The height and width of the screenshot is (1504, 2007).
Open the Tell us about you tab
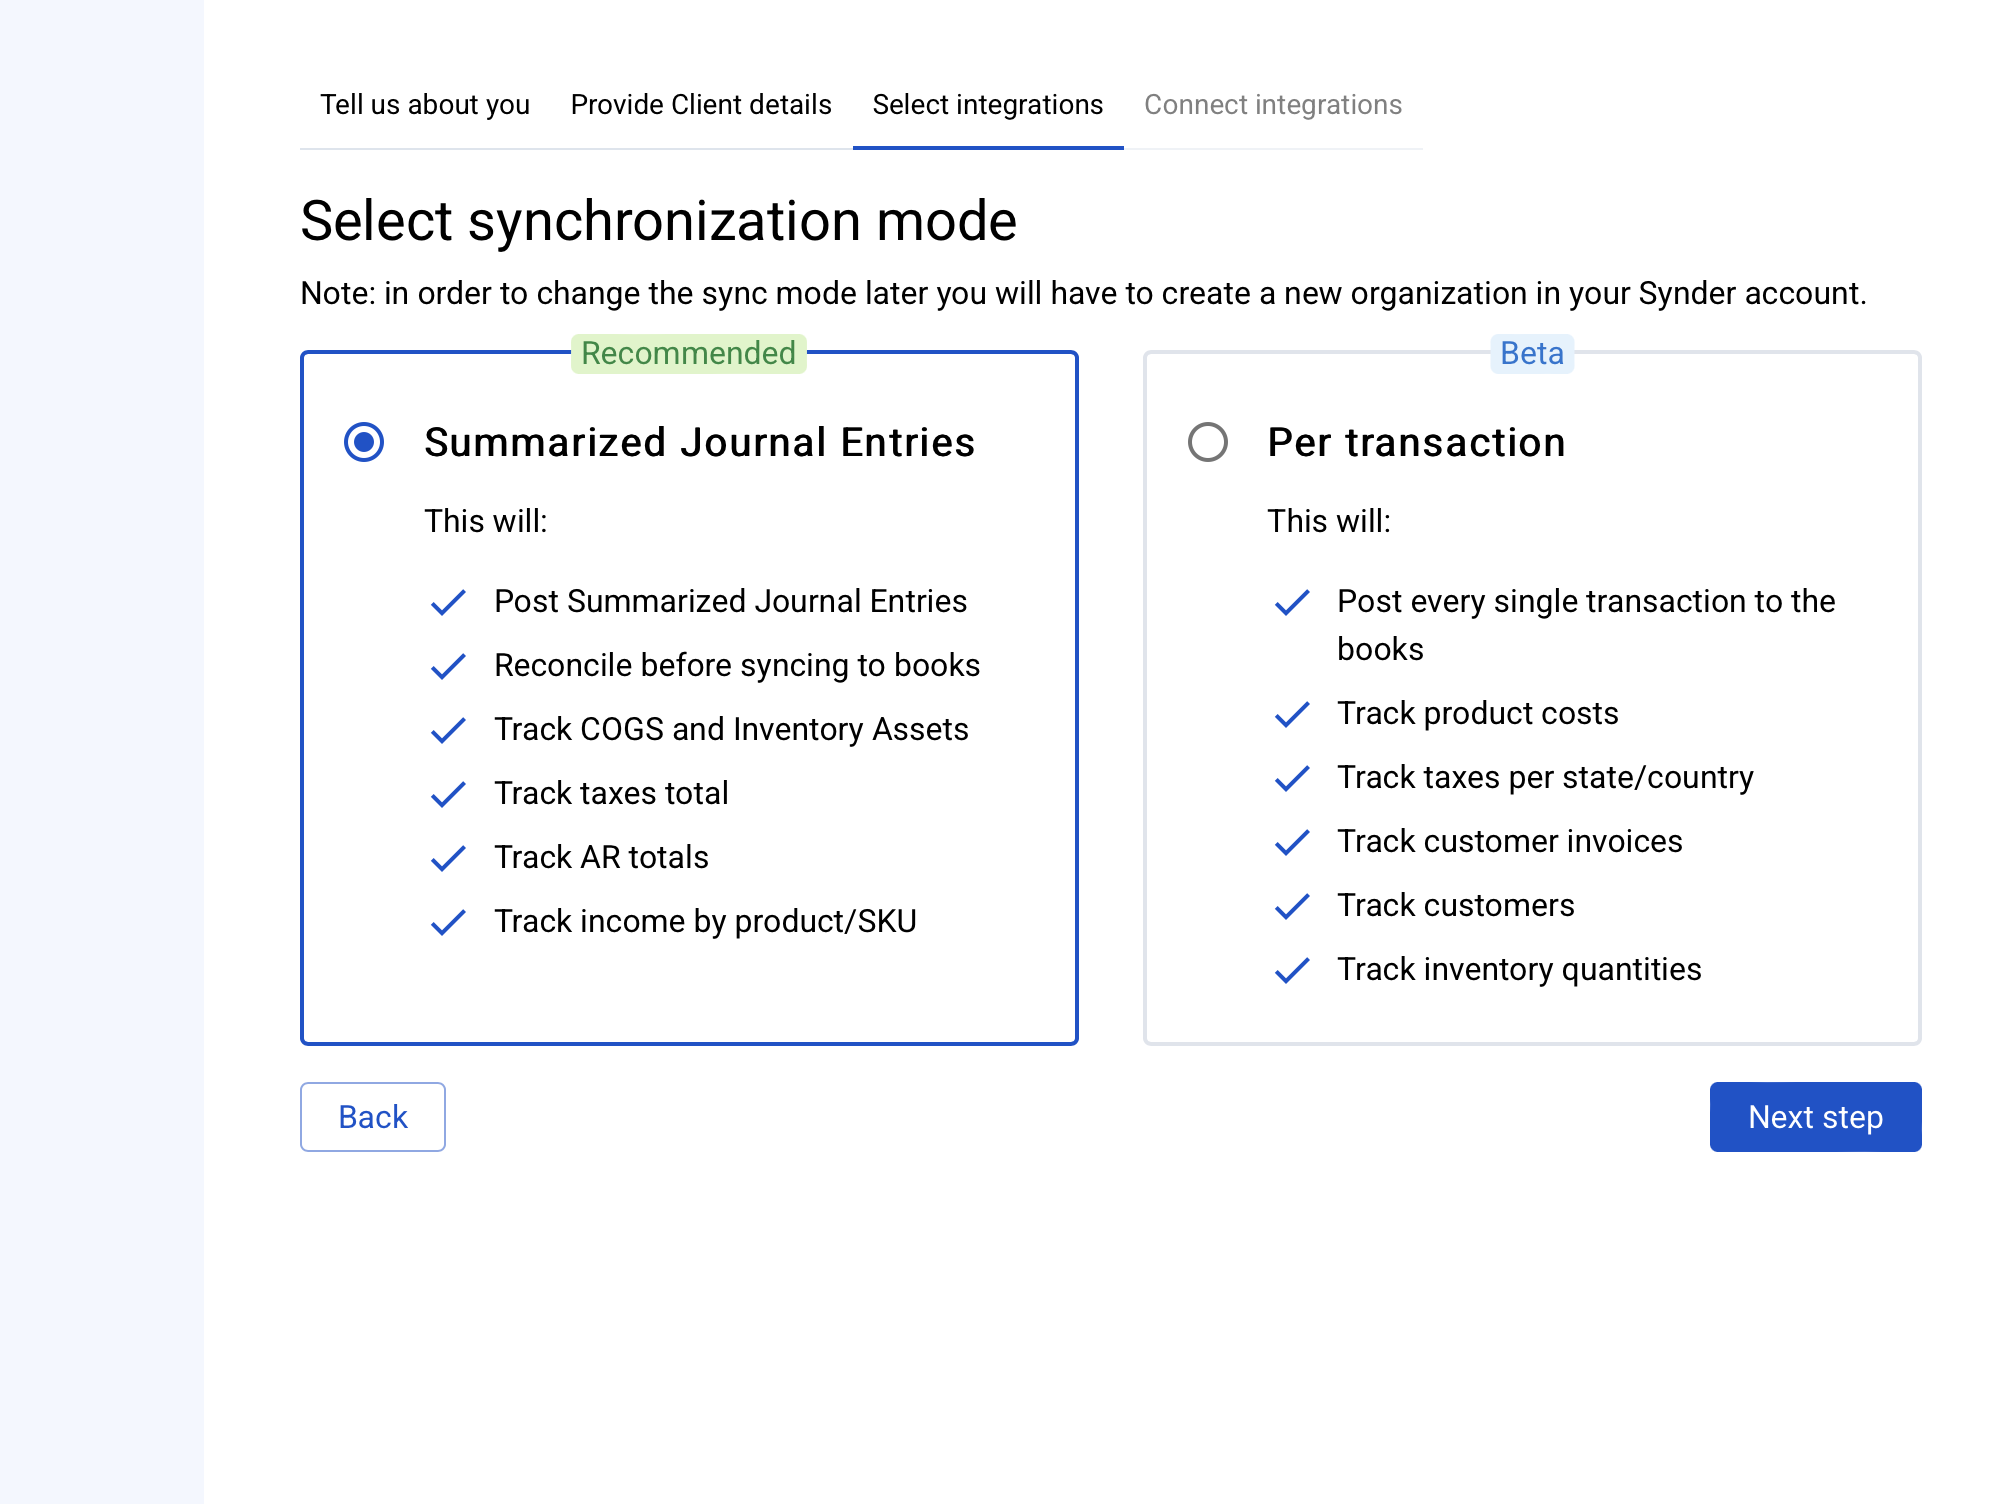(x=425, y=105)
